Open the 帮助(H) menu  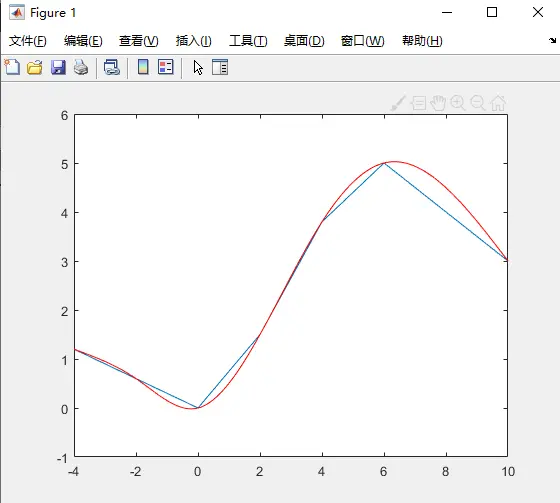pos(422,41)
